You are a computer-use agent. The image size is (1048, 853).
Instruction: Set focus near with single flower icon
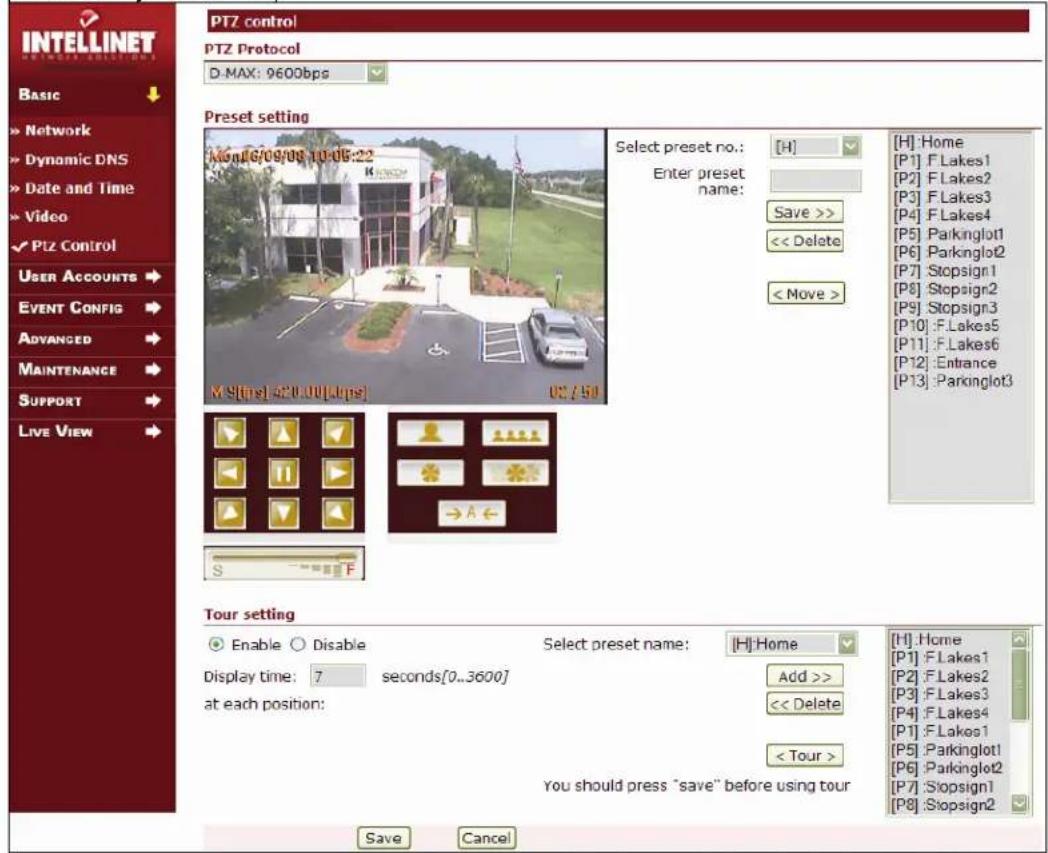(x=430, y=473)
